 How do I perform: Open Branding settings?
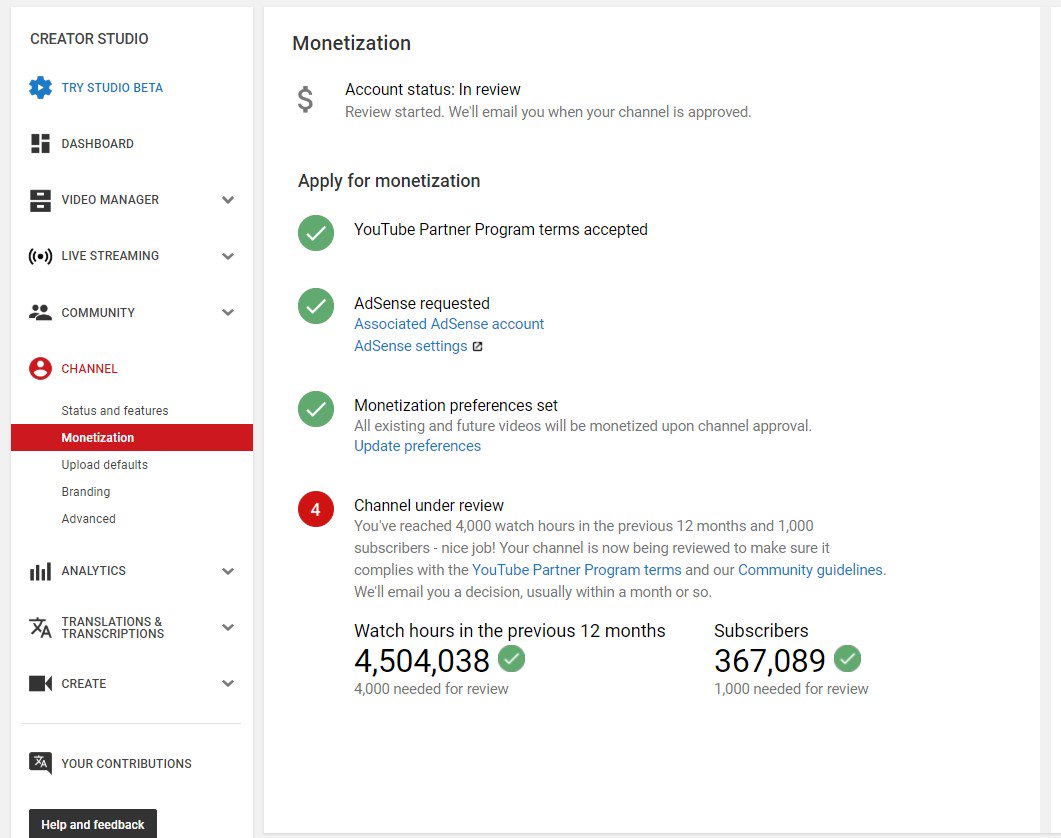click(x=86, y=492)
